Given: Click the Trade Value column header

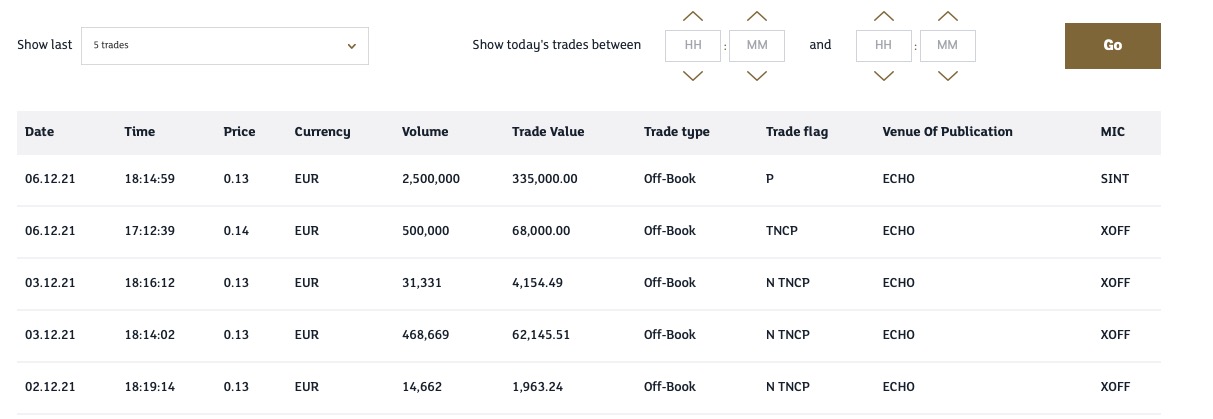Looking at the screenshot, I should [548, 132].
